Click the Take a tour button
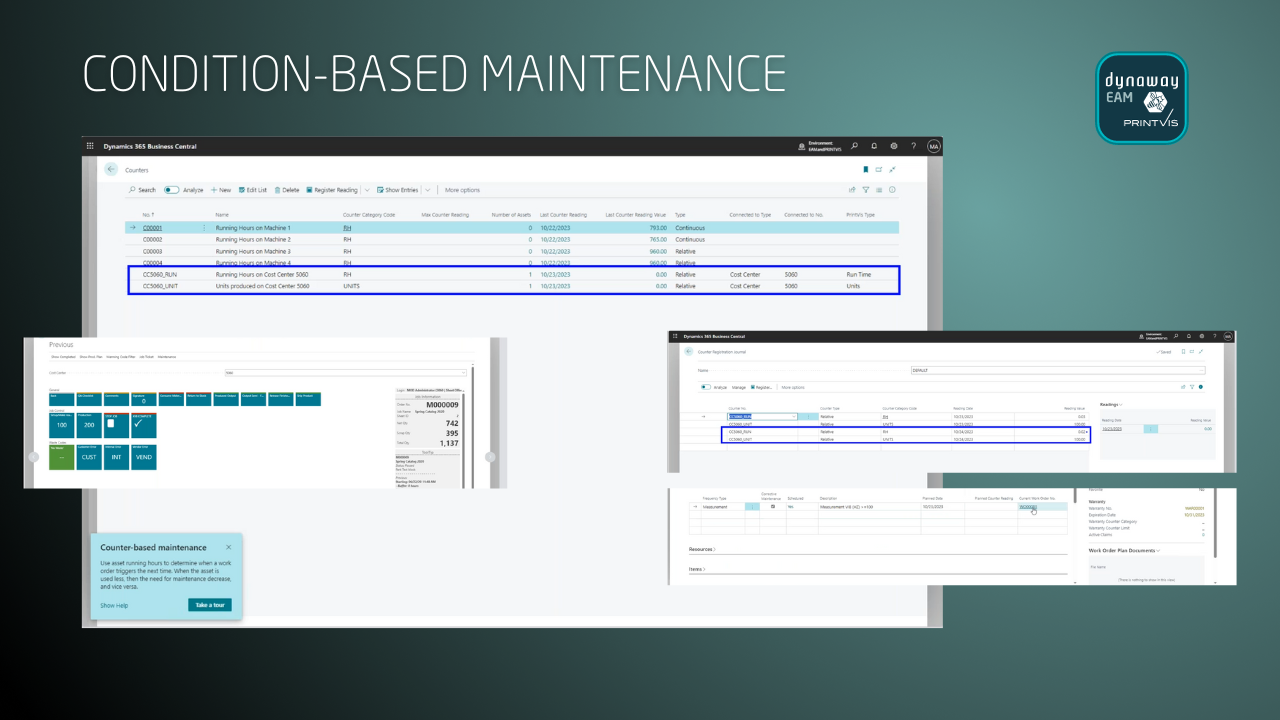 point(210,605)
